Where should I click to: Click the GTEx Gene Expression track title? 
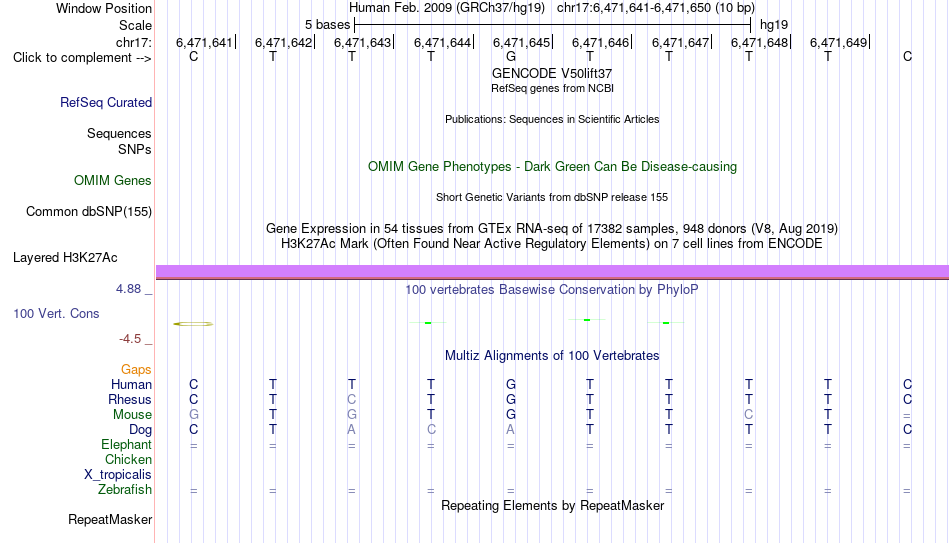click(552, 228)
